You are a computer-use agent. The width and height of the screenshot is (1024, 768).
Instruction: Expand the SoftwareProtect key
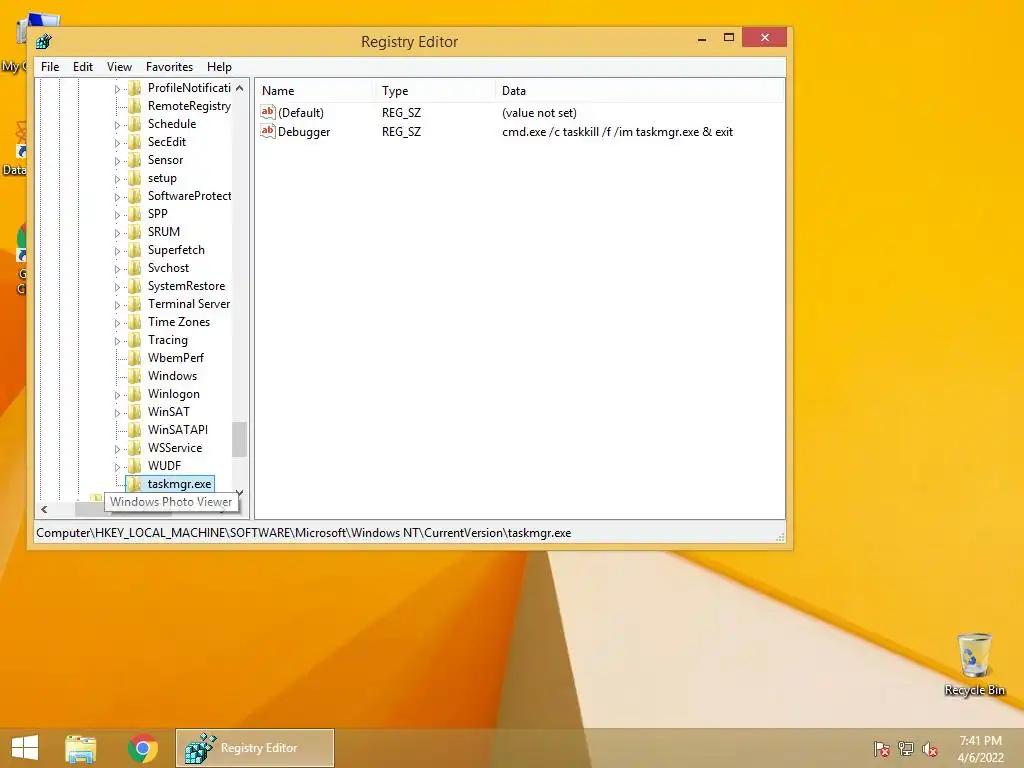117,196
